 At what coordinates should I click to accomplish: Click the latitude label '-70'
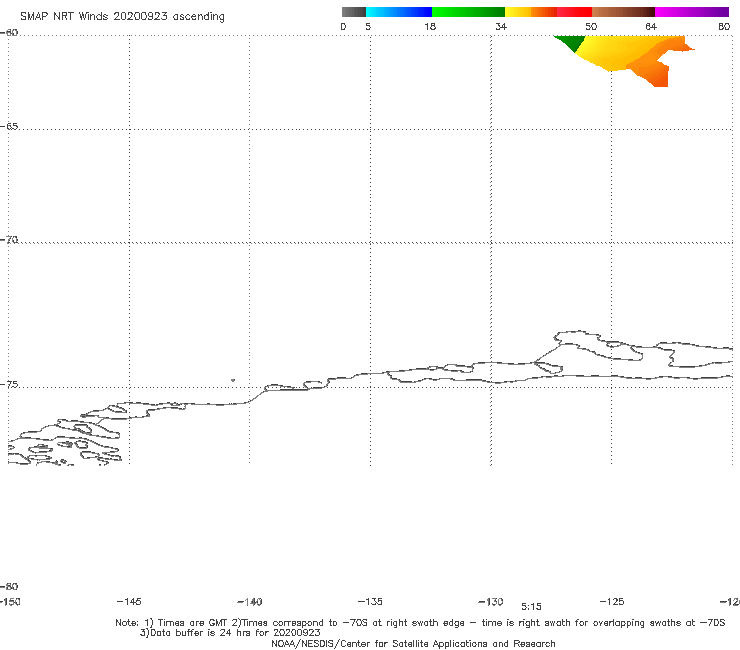pyautogui.click(x=9, y=240)
